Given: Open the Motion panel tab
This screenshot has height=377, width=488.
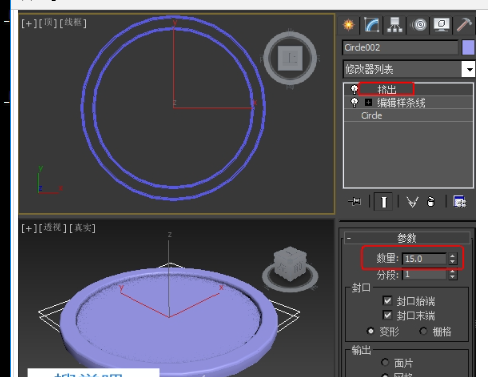Looking at the screenshot, I should 420,25.
